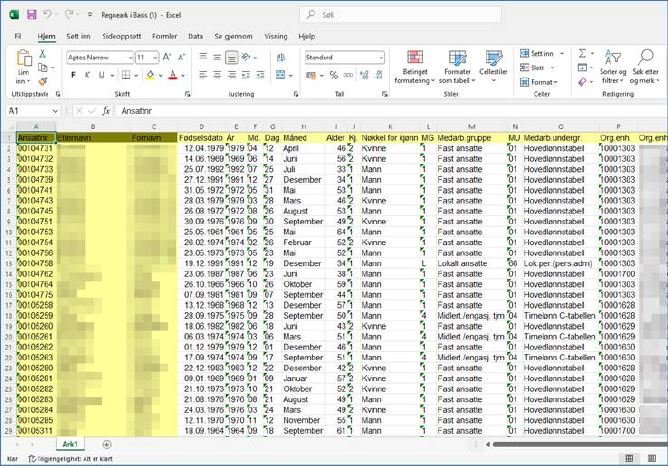Toggle middle vertical alignment
Viewport: 668px width, 466px height.
(217, 57)
